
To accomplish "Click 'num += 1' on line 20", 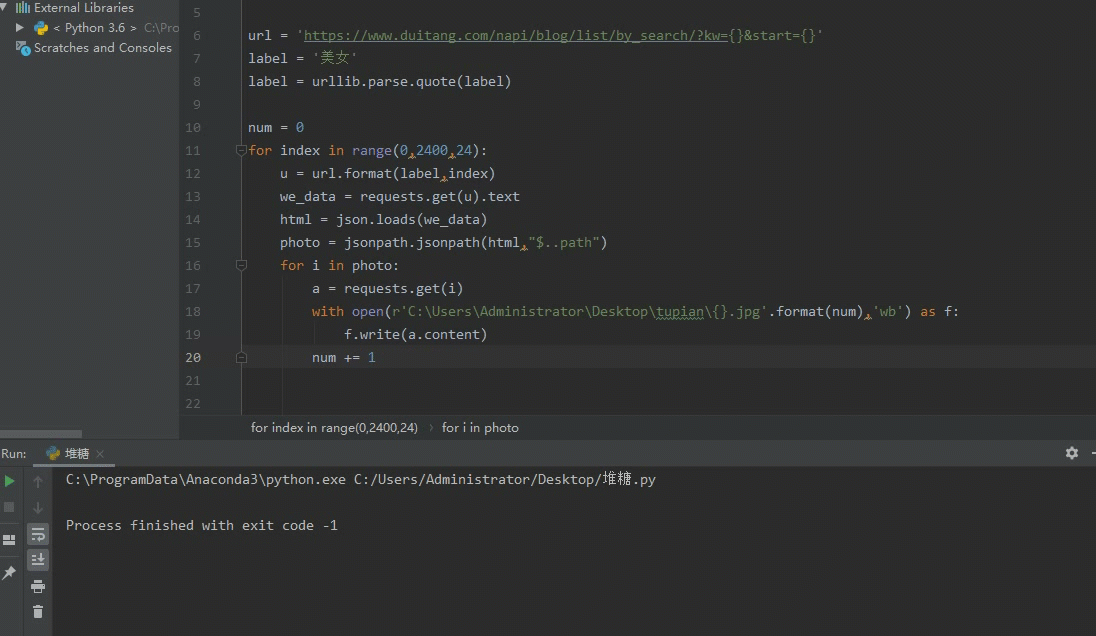I will (344, 357).
